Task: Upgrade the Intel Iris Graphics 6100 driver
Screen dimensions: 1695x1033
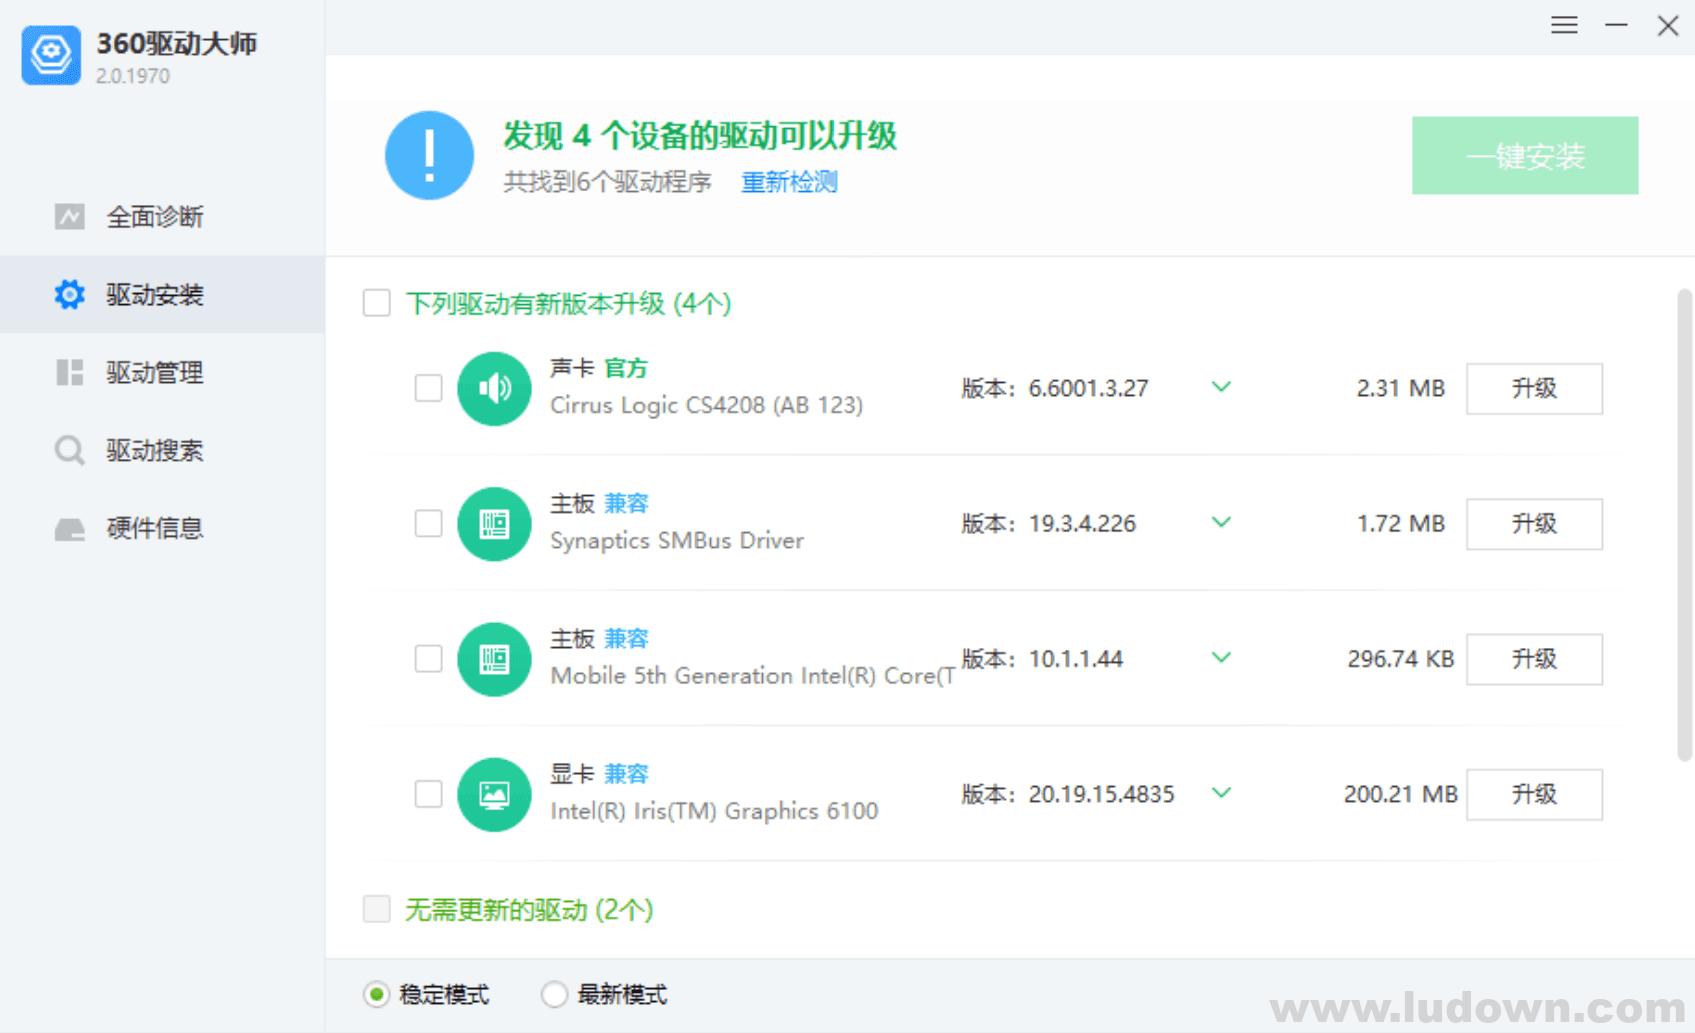Action: click(x=1534, y=794)
